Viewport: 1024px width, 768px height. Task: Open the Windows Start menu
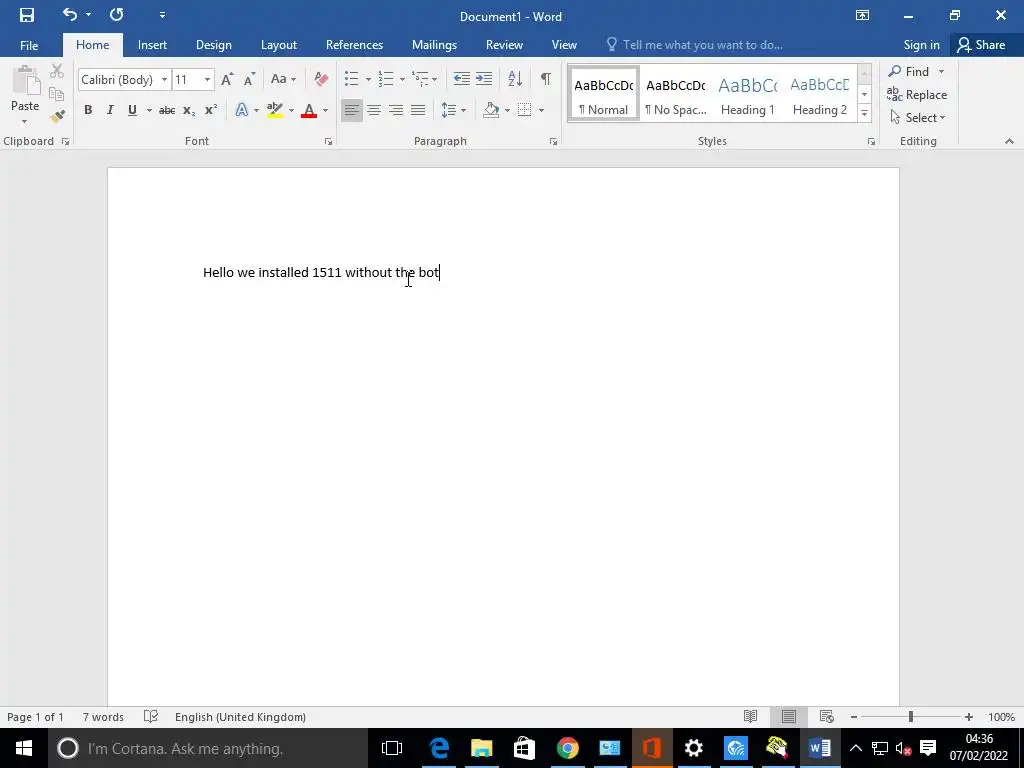coord(24,748)
